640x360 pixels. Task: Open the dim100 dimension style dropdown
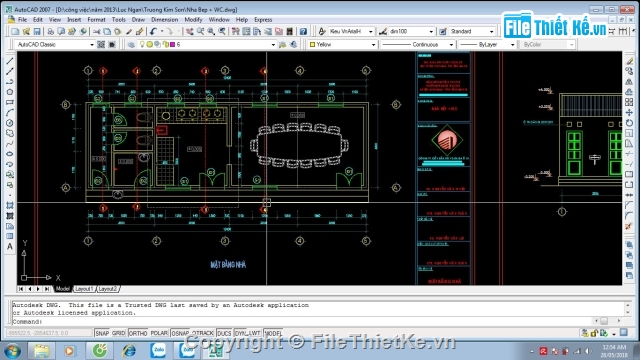pyautogui.click(x=411, y=31)
